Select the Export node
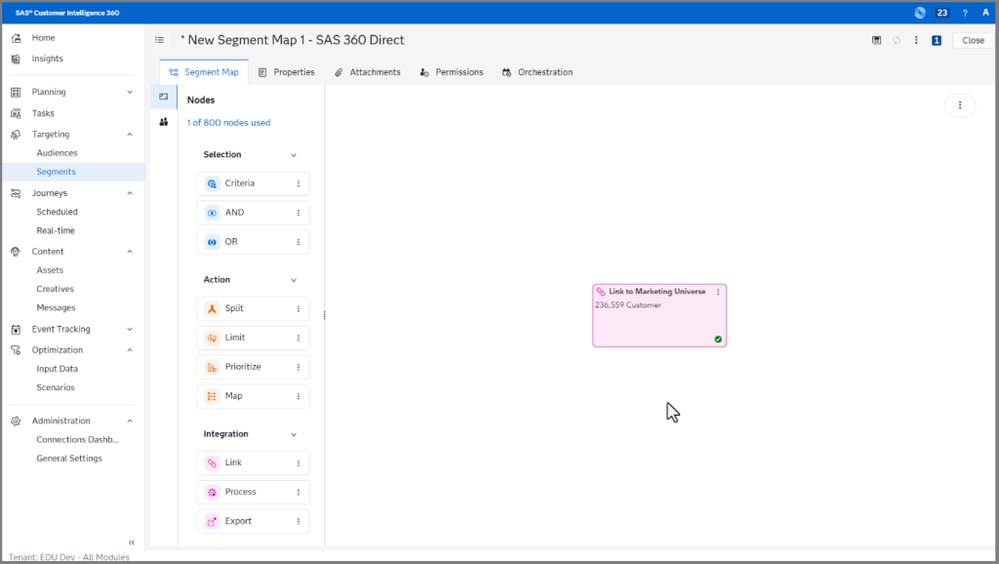The image size is (999, 564). [253, 521]
